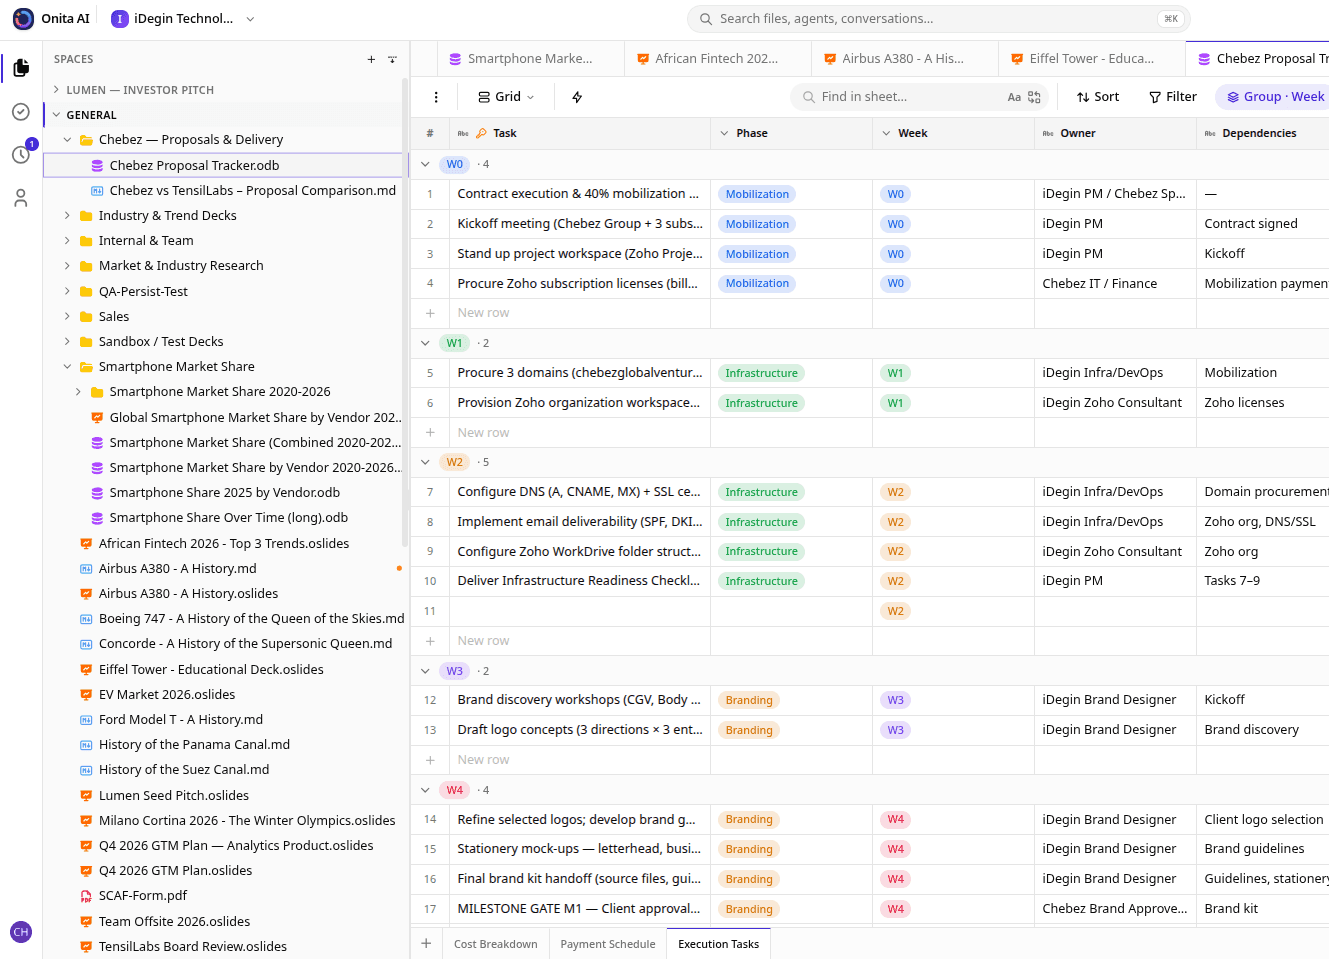1329x959 pixels.
Task: Collapse the Chebez — Proposals & Delivery folder
Action: (67, 140)
